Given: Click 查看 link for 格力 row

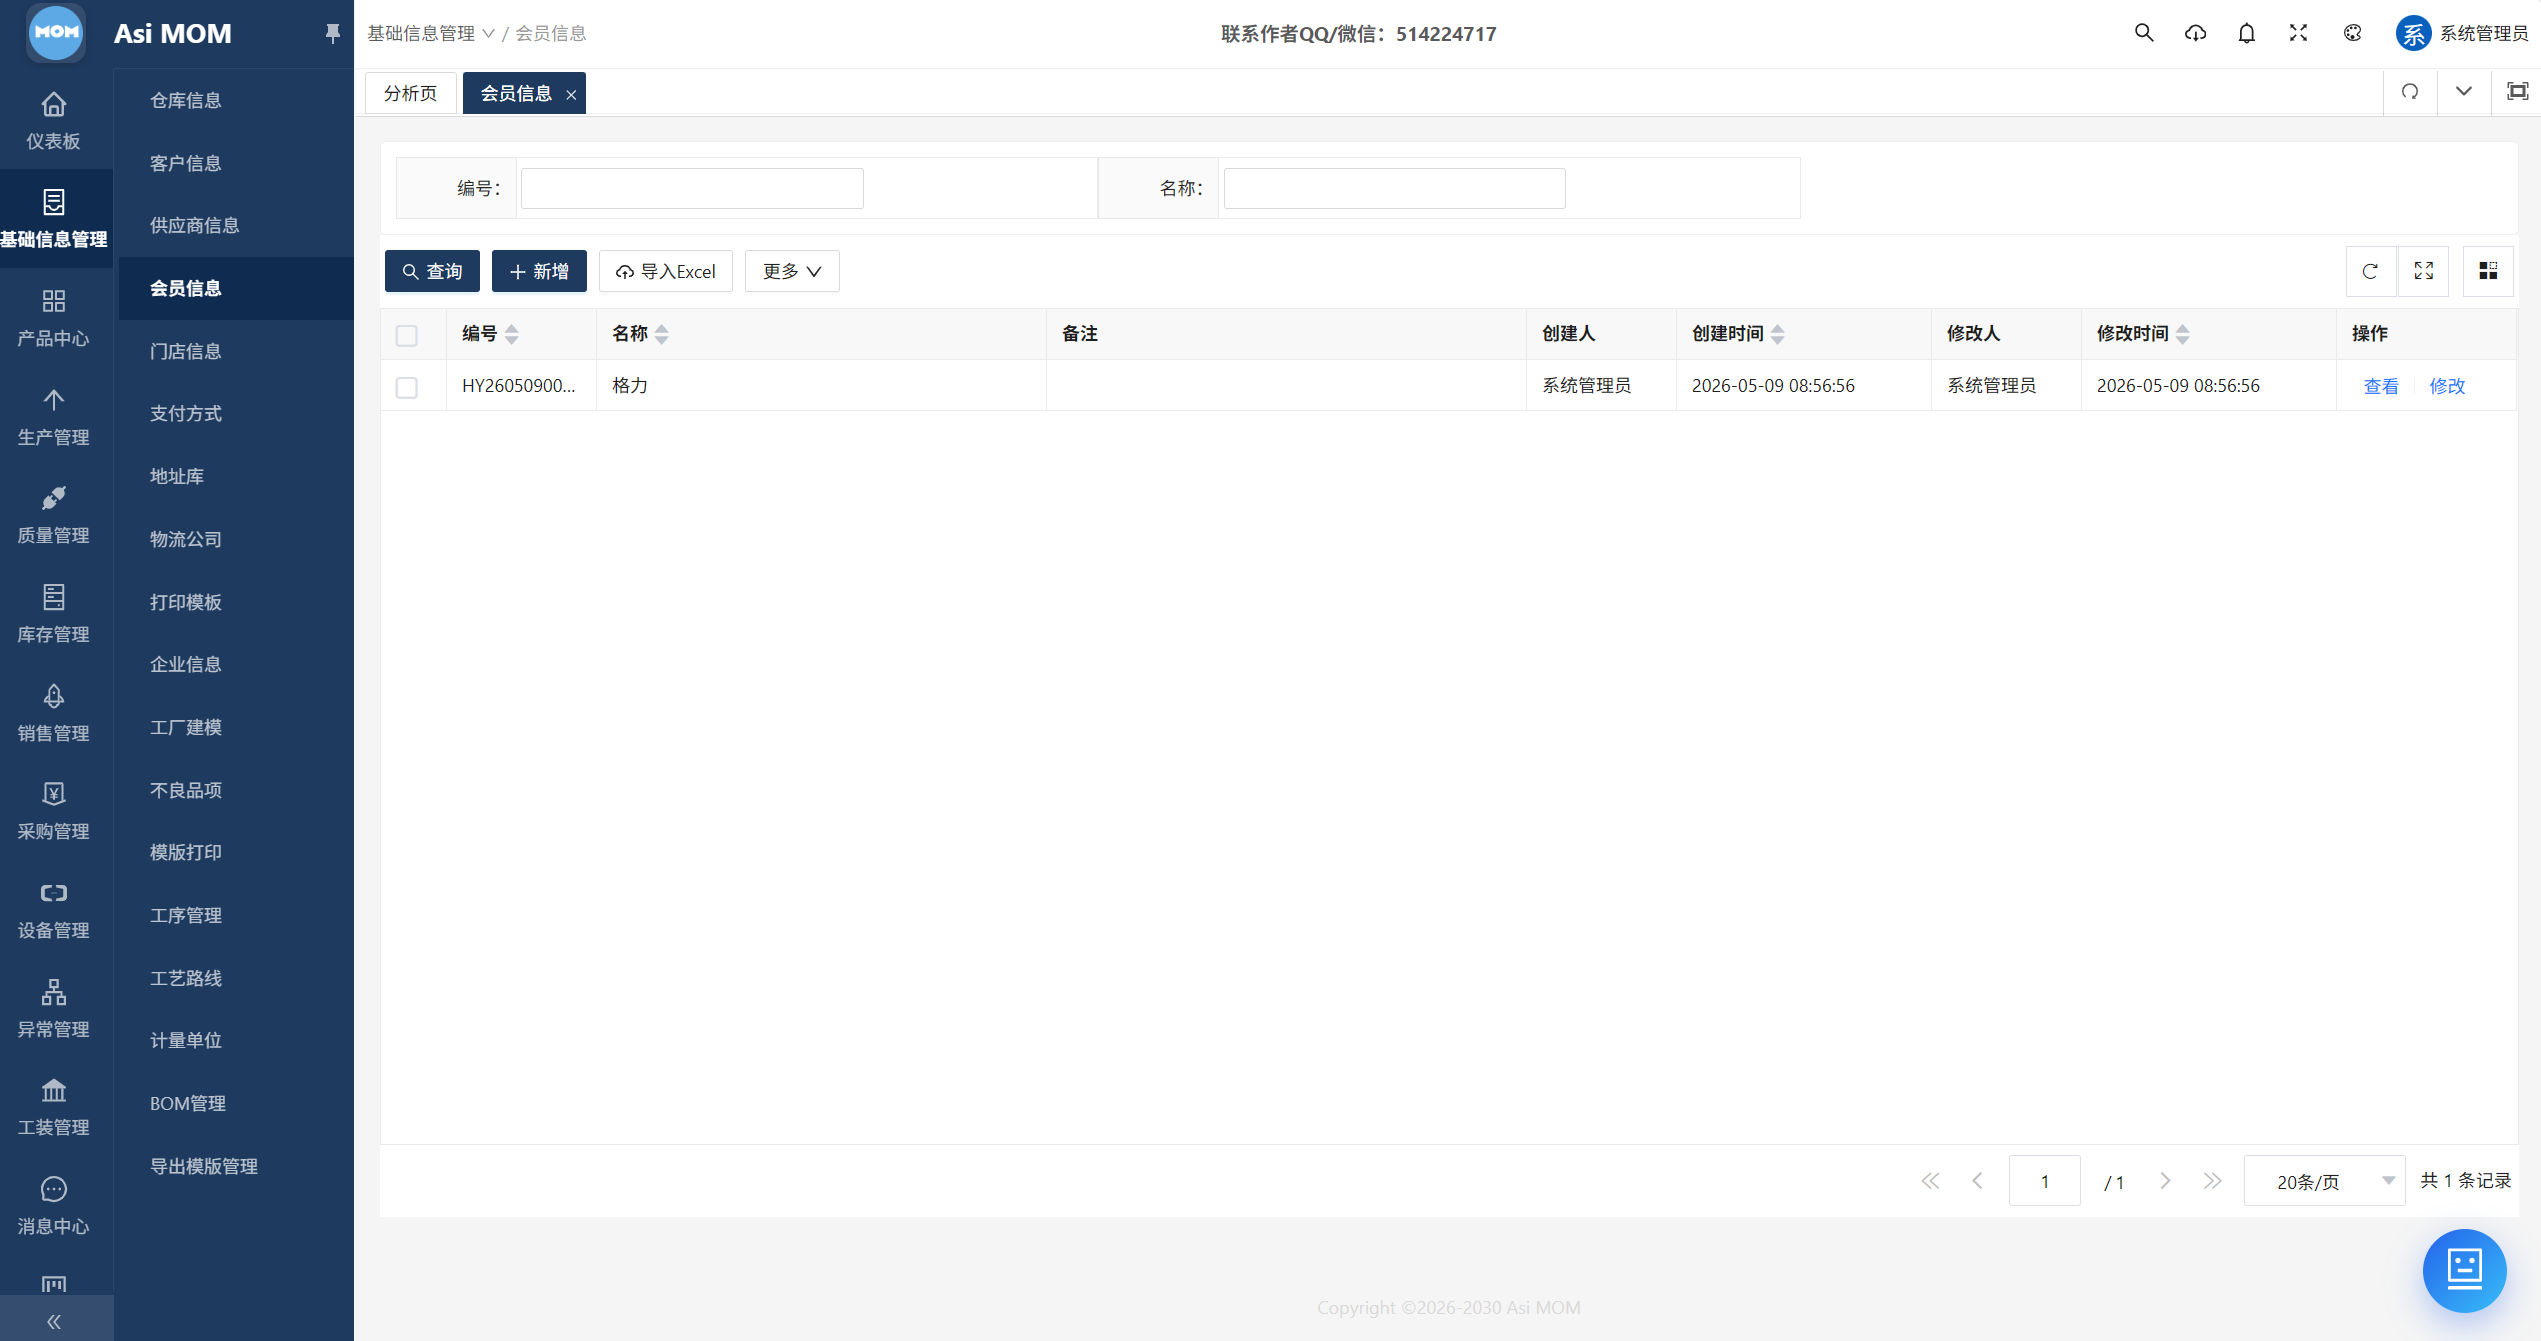Looking at the screenshot, I should 2381,386.
